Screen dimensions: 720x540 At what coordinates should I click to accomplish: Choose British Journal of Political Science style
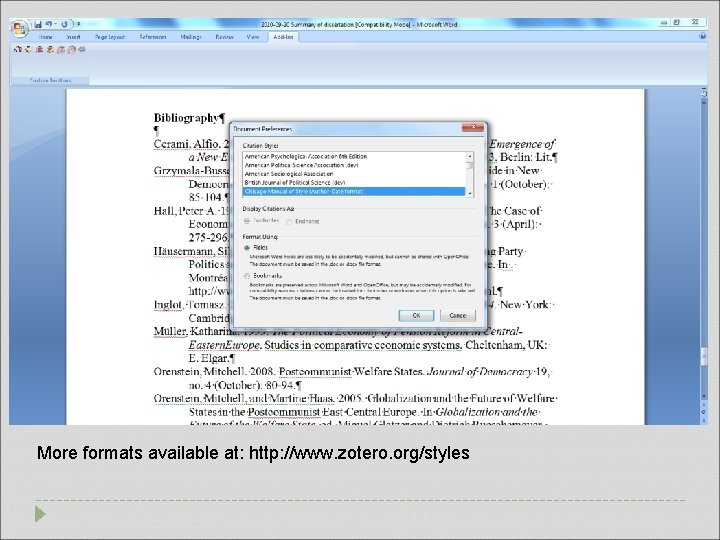click(x=354, y=182)
